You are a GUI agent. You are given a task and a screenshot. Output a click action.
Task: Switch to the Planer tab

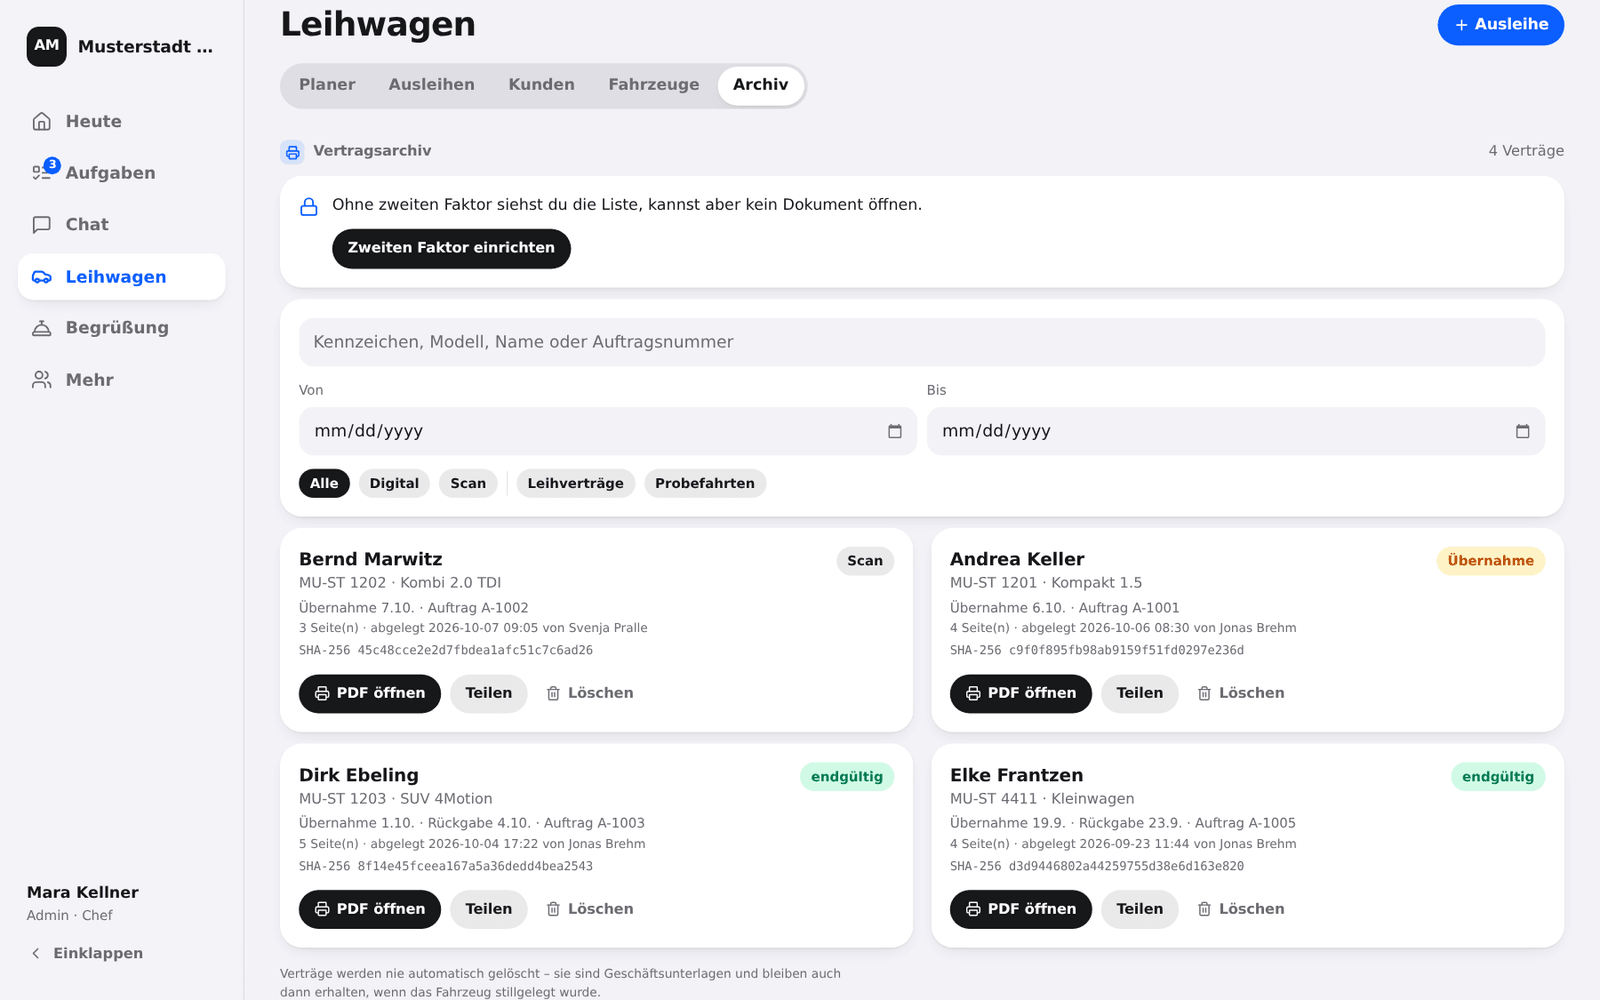coord(327,85)
